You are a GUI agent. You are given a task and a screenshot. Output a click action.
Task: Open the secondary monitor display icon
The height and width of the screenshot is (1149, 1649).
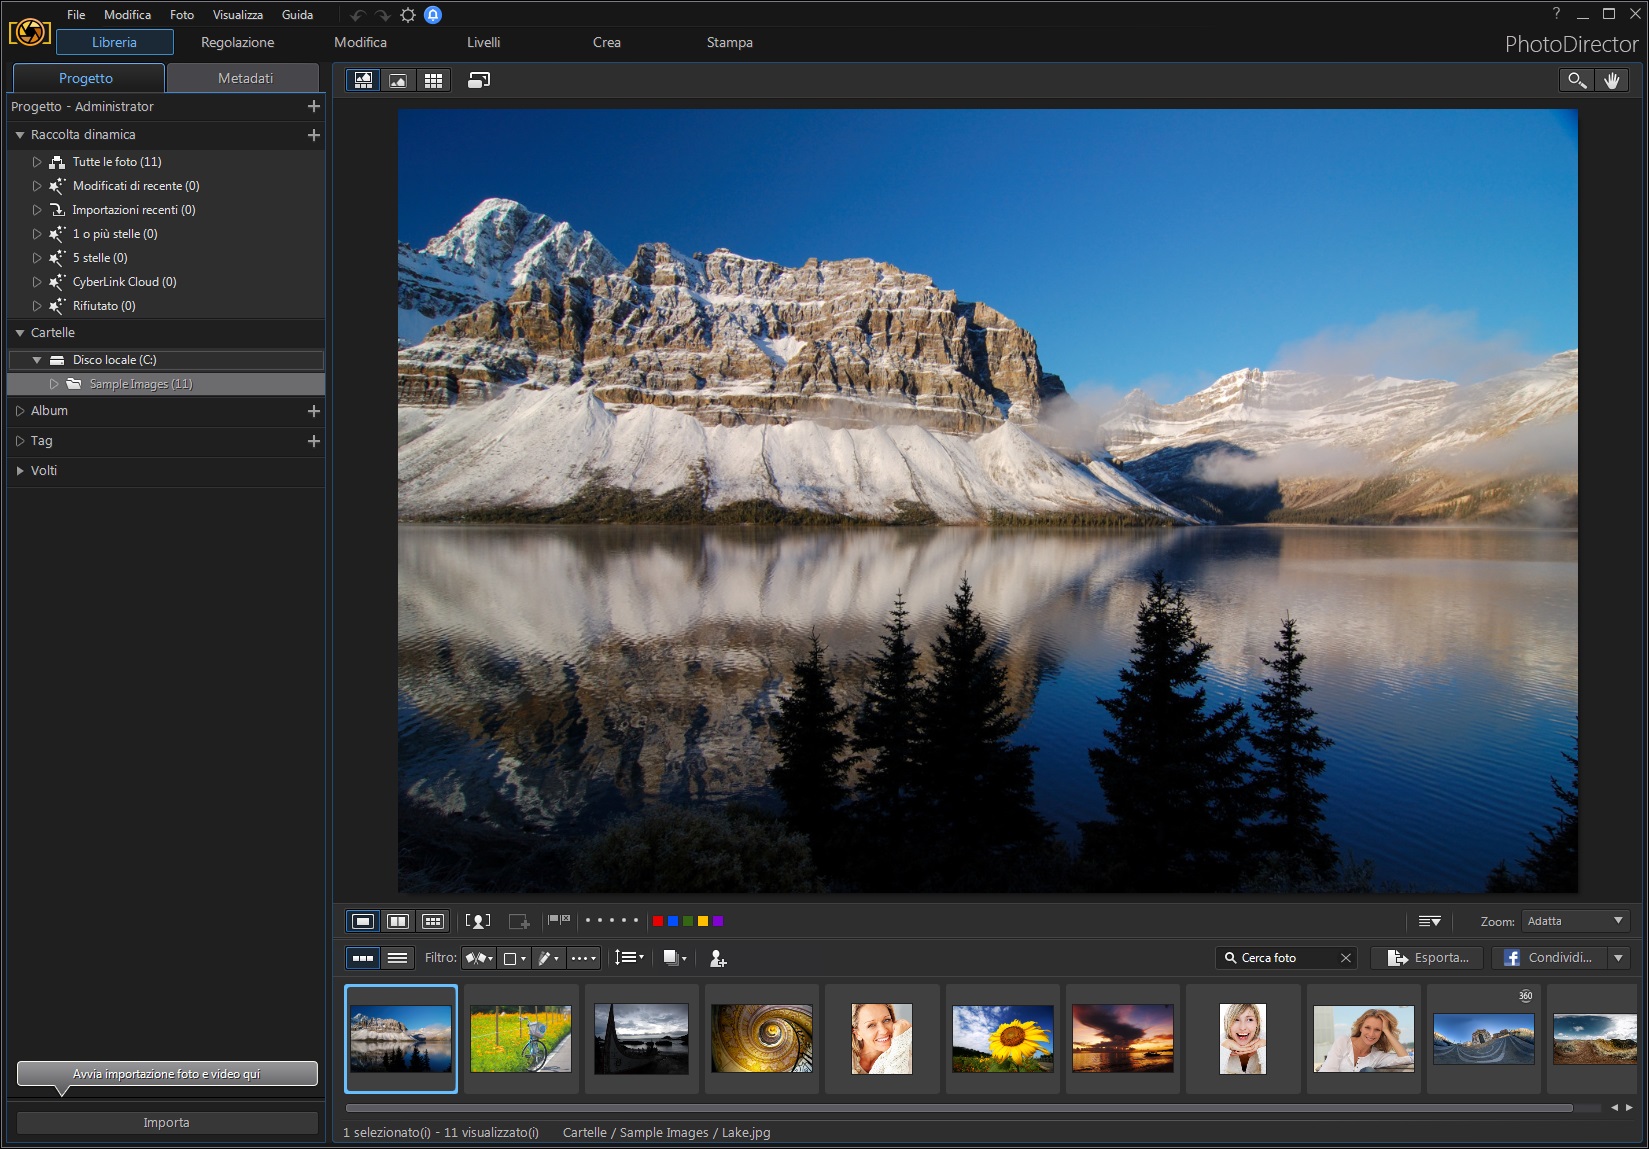click(x=479, y=80)
